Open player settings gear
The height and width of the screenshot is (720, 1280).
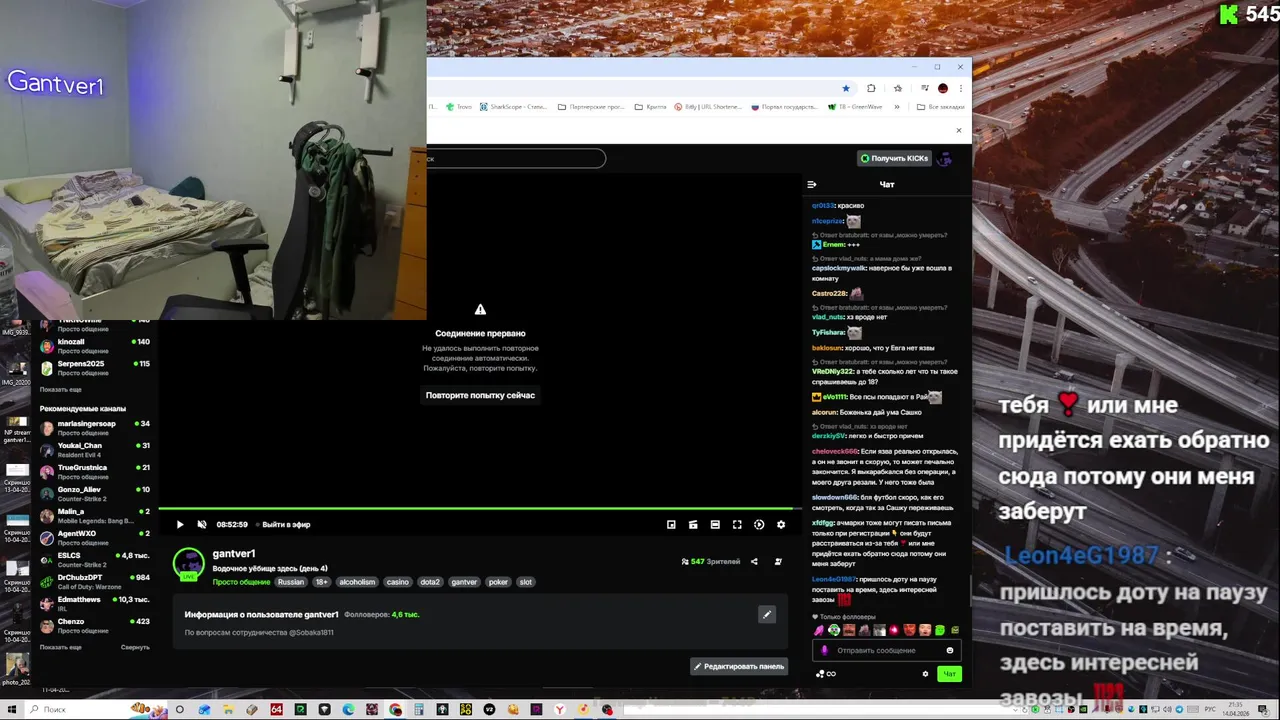click(781, 524)
